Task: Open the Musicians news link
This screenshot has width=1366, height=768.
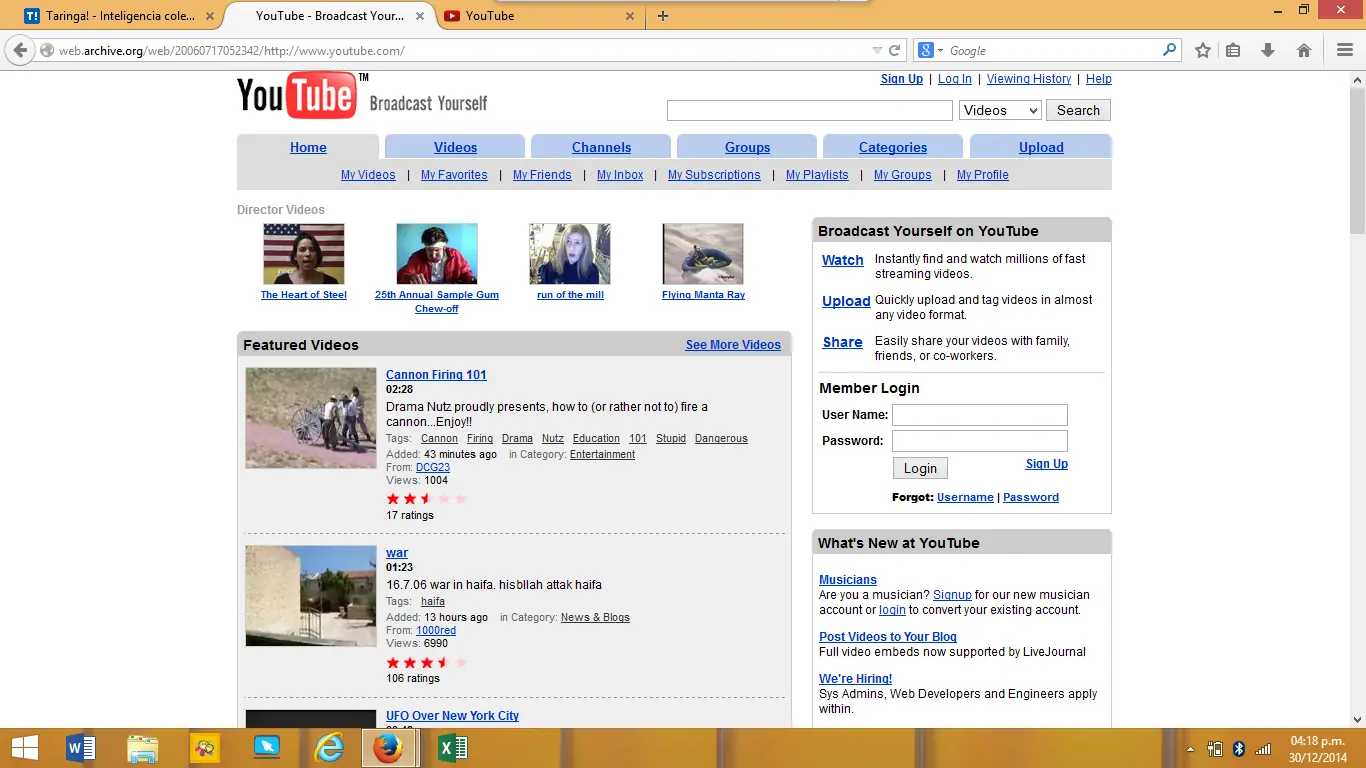Action: (x=848, y=580)
